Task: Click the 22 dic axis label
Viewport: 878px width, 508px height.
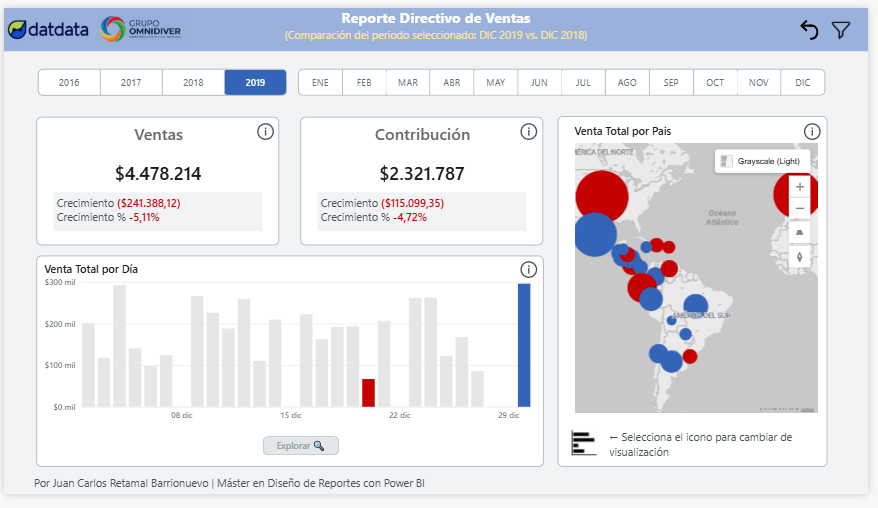Action: tap(400, 415)
